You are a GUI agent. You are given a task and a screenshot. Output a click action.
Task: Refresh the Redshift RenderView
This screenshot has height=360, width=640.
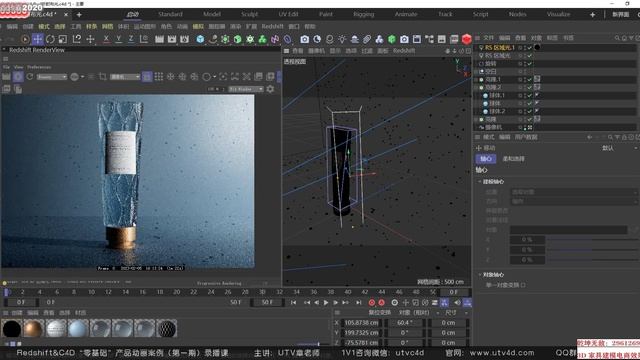click(30, 77)
